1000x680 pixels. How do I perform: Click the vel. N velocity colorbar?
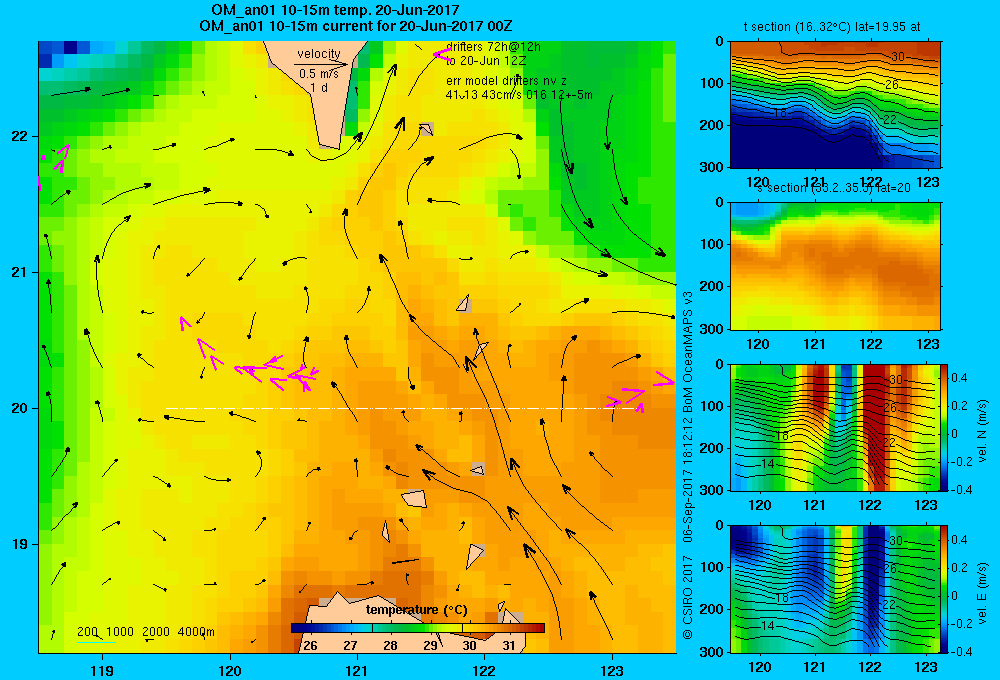(x=944, y=427)
